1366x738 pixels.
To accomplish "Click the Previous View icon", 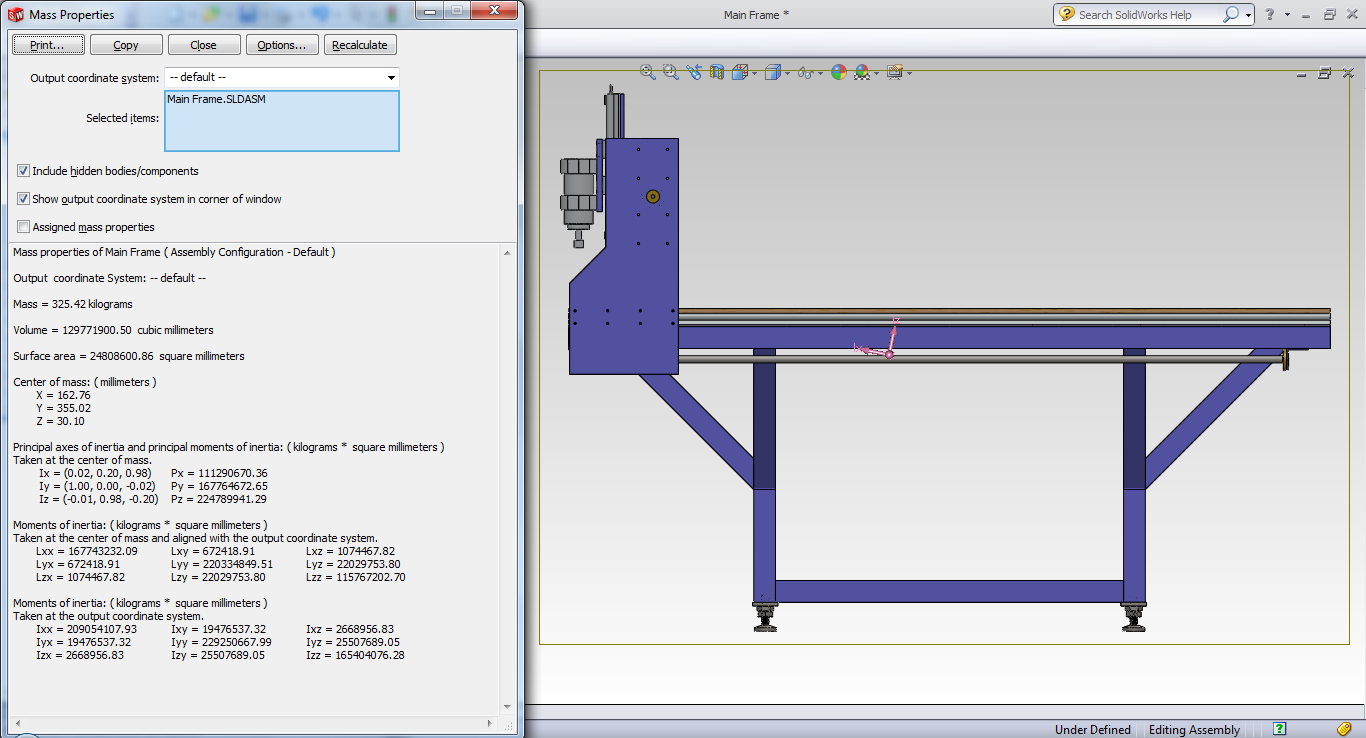I will [x=694, y=72].
